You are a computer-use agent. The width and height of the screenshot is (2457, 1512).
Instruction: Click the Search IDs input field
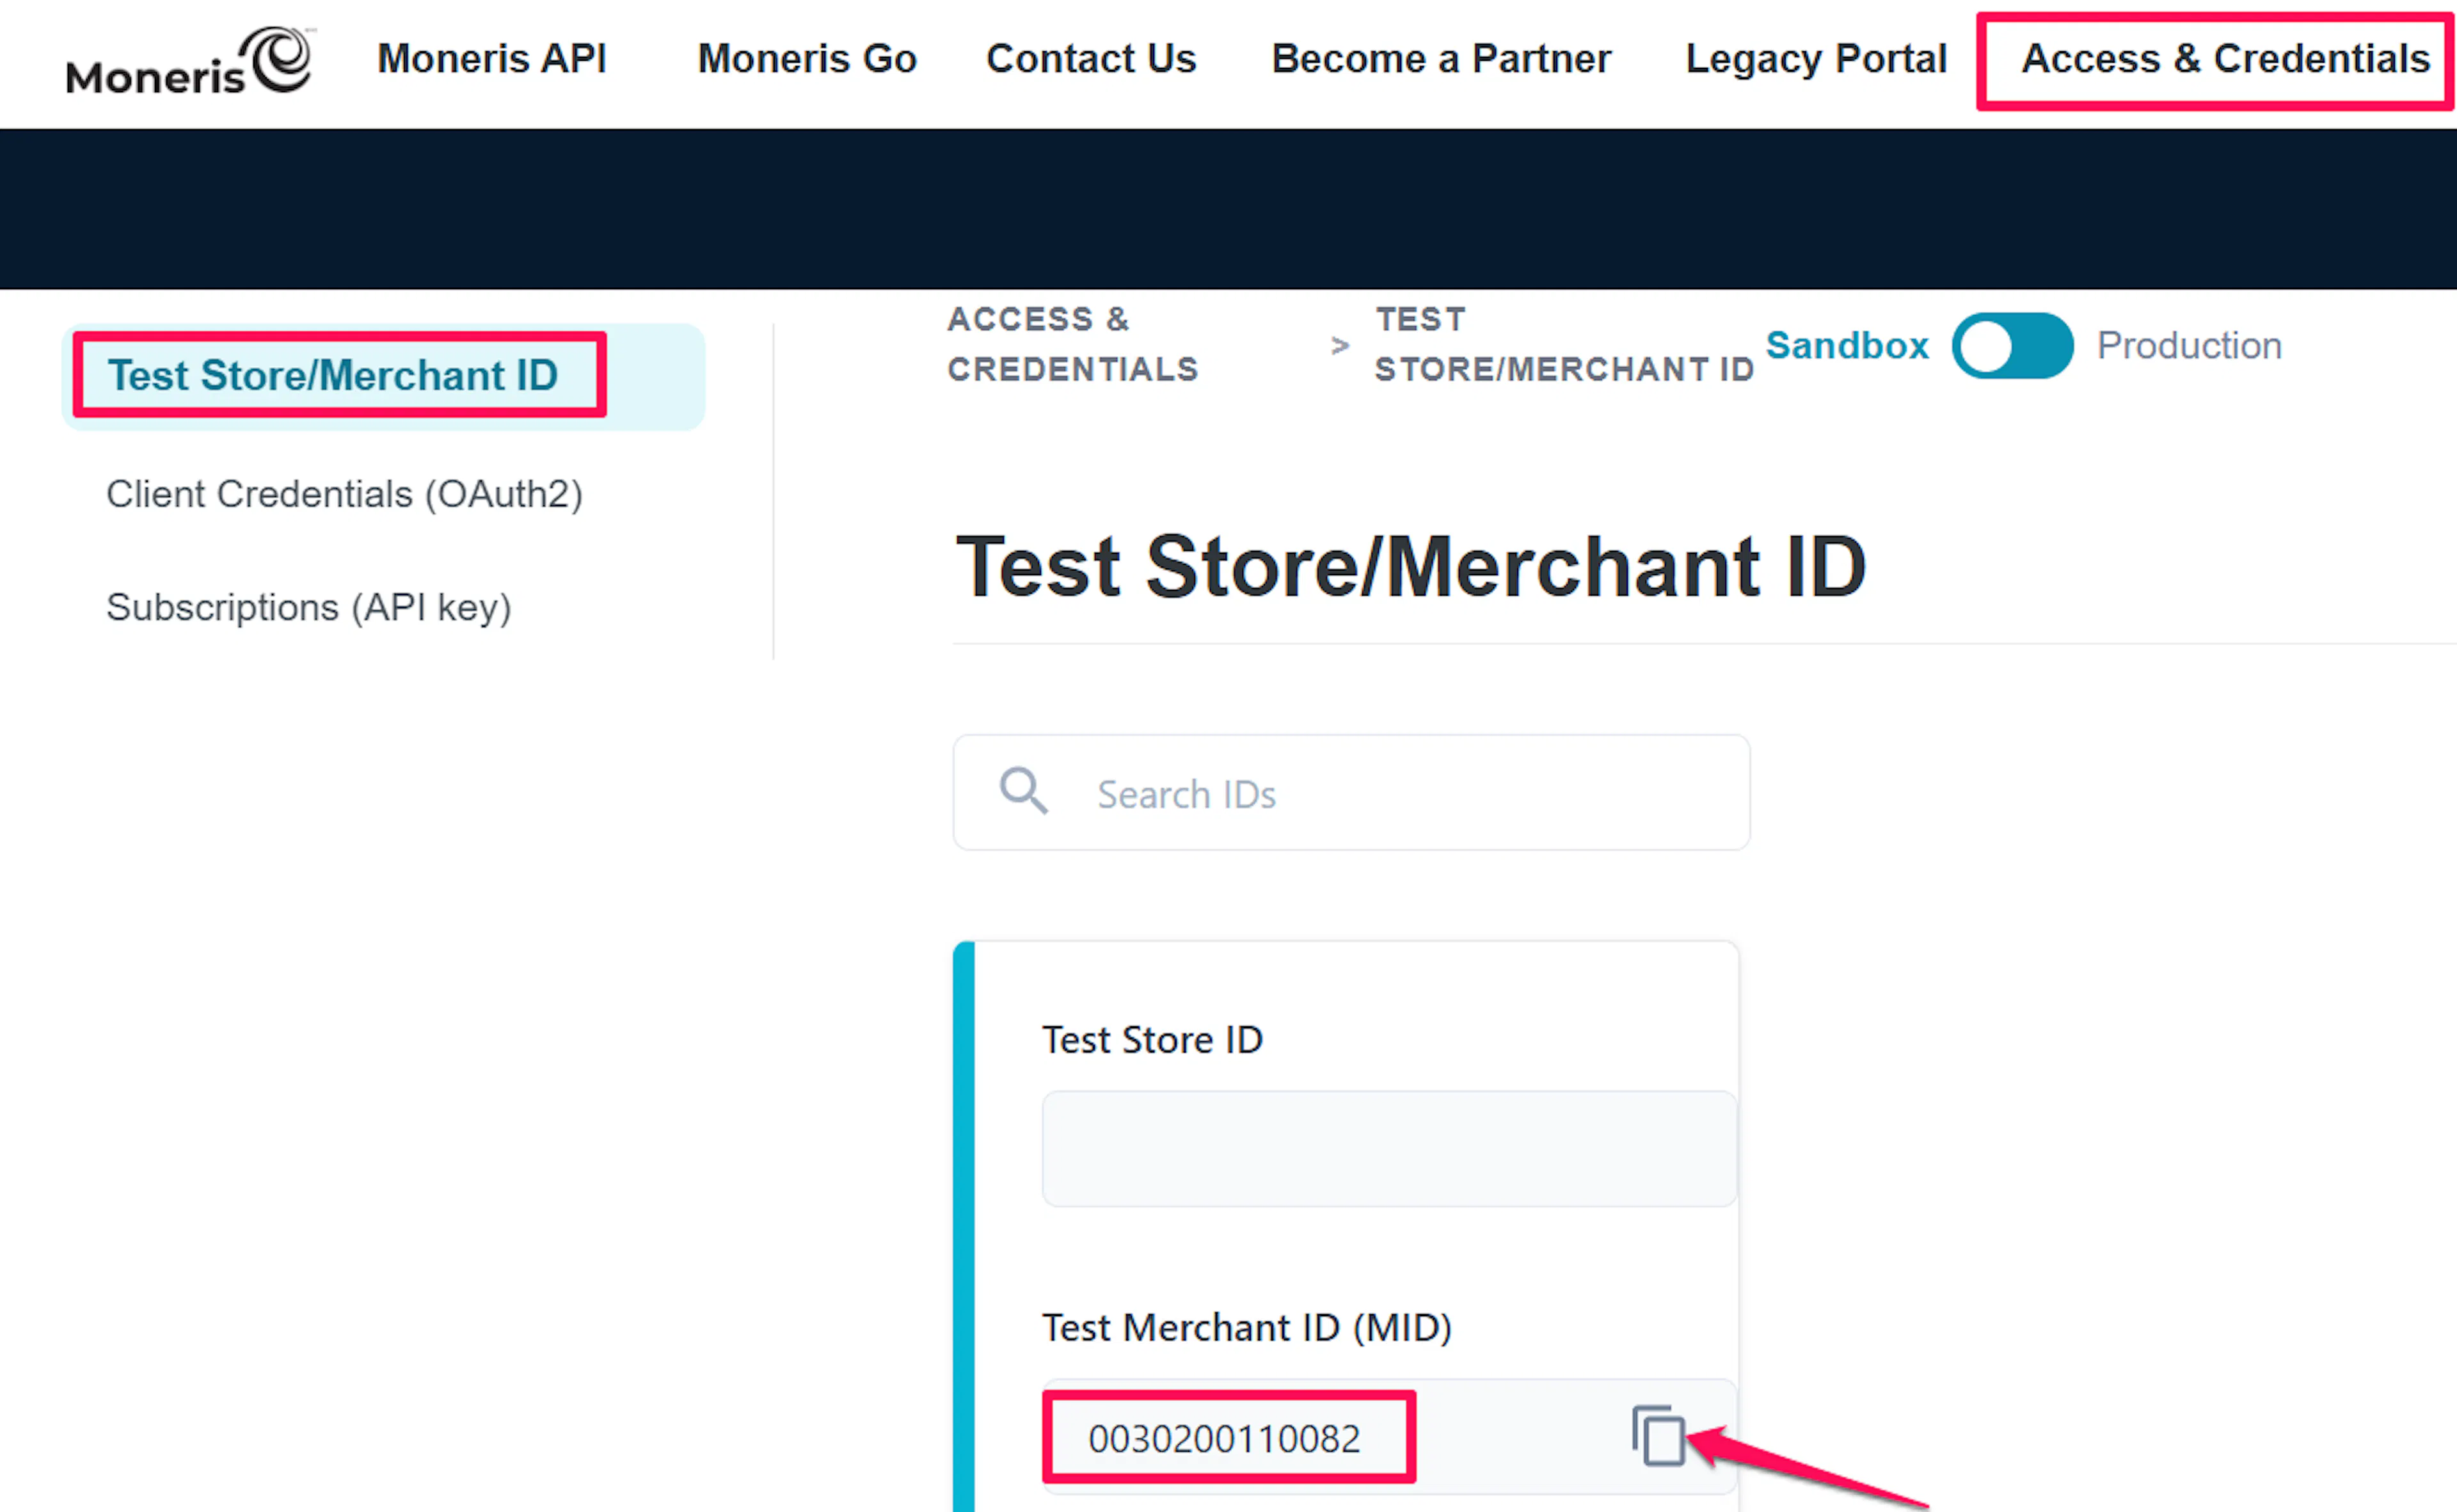[1351, 792]
